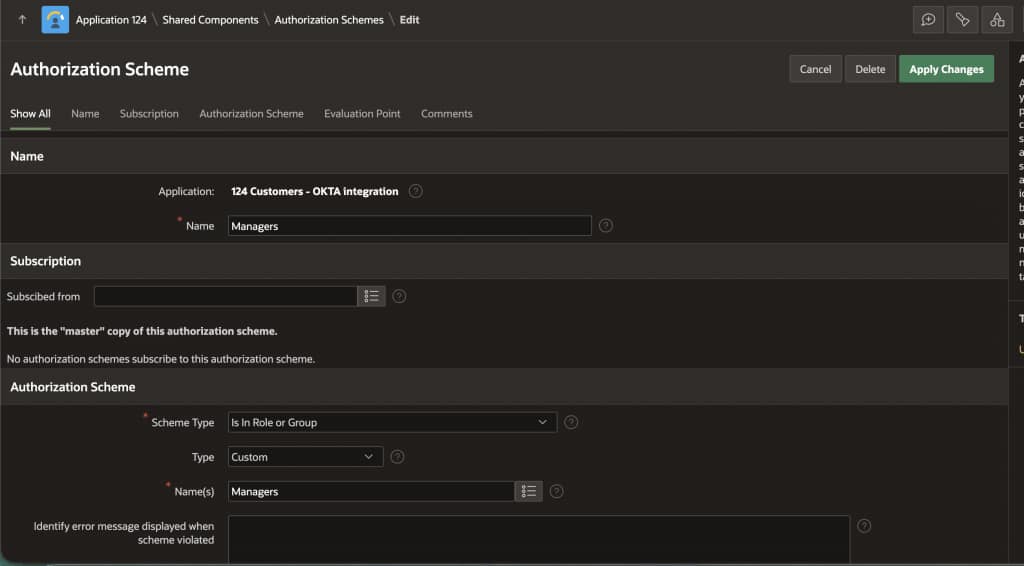Viewport: 1024px width, 566px height.
Task: Switch to the Show All tab
Action: (30, 114)
